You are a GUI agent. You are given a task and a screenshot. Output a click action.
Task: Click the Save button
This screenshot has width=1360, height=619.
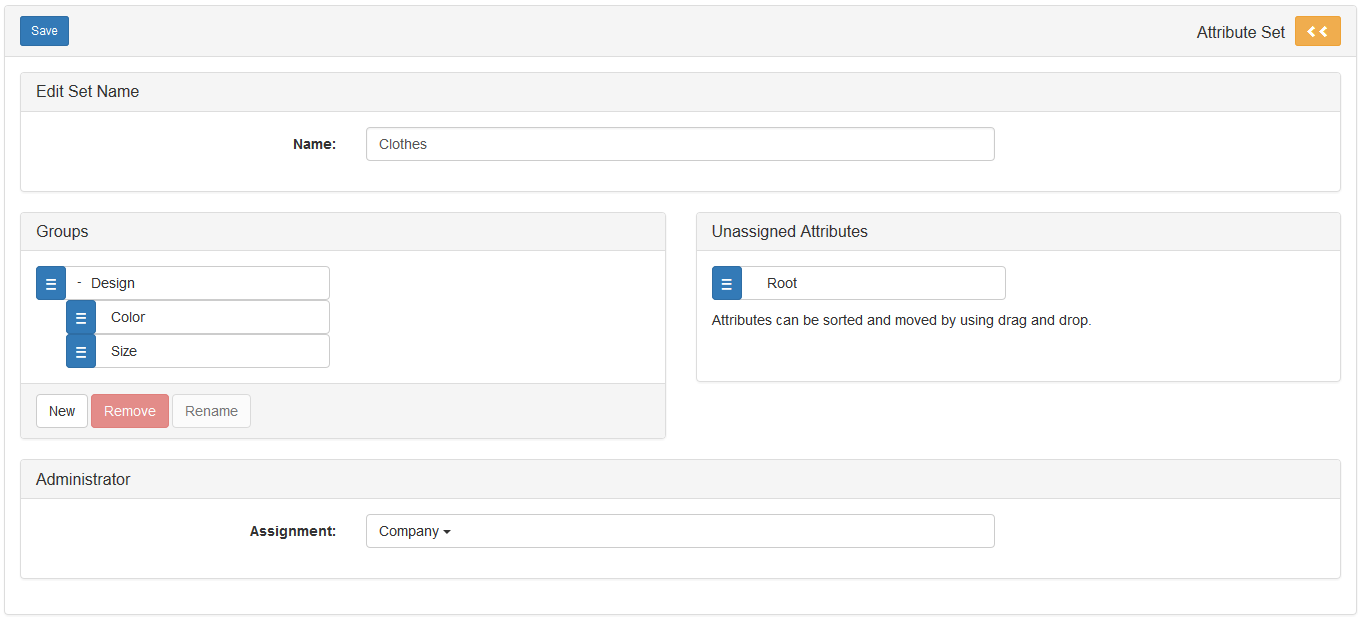coord(44,31)
